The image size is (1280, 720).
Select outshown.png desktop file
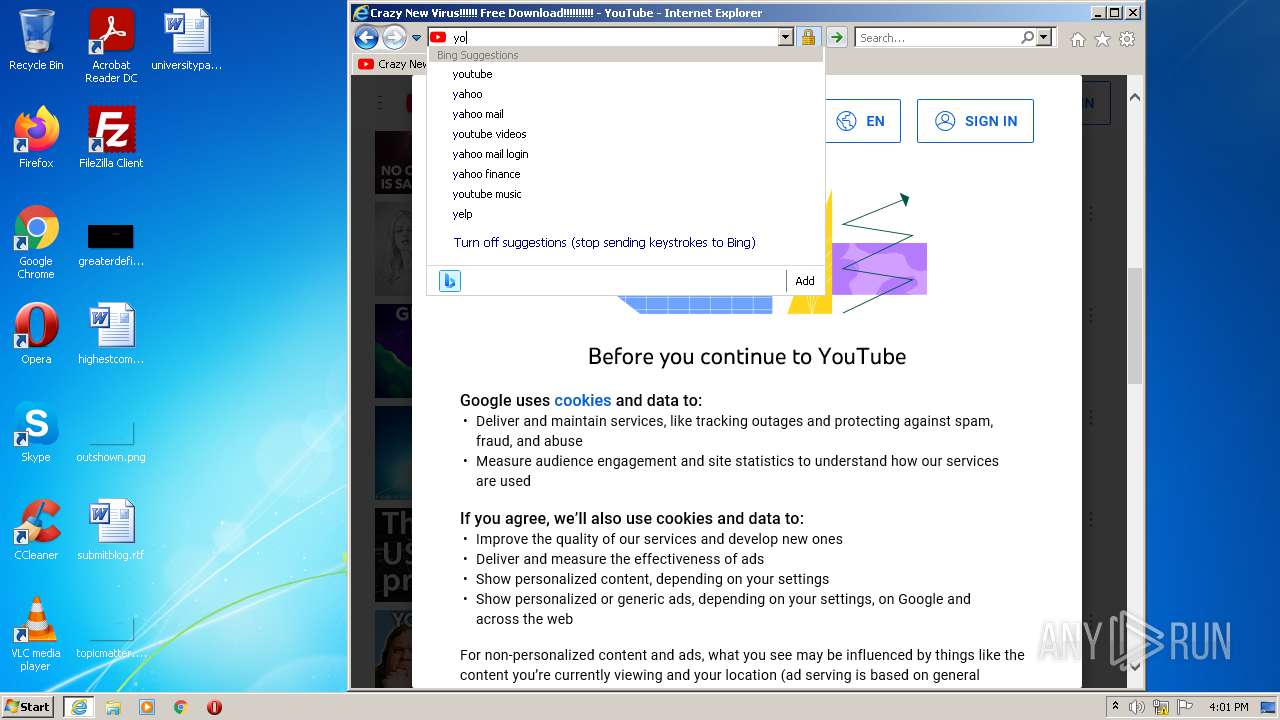pyautogui.click(x=111, y=440)
